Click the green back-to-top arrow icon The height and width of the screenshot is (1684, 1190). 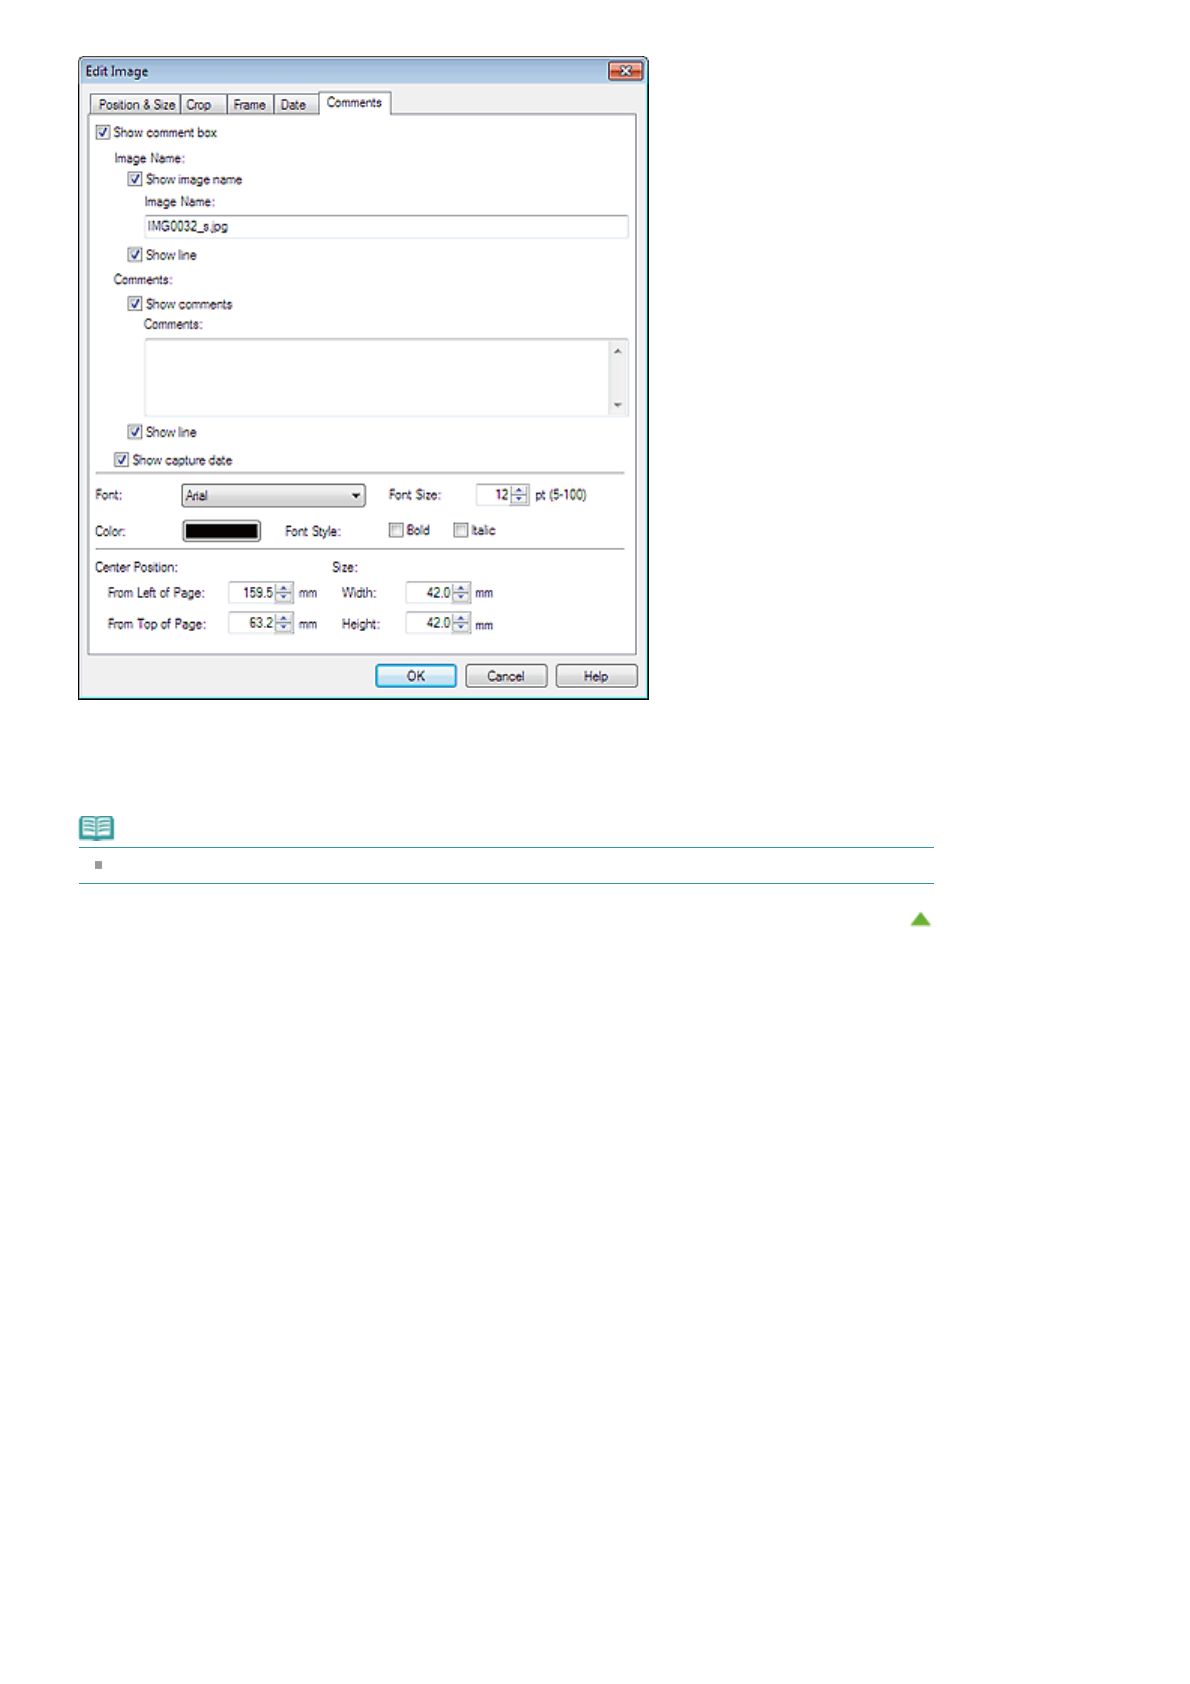tap(920, 919)
